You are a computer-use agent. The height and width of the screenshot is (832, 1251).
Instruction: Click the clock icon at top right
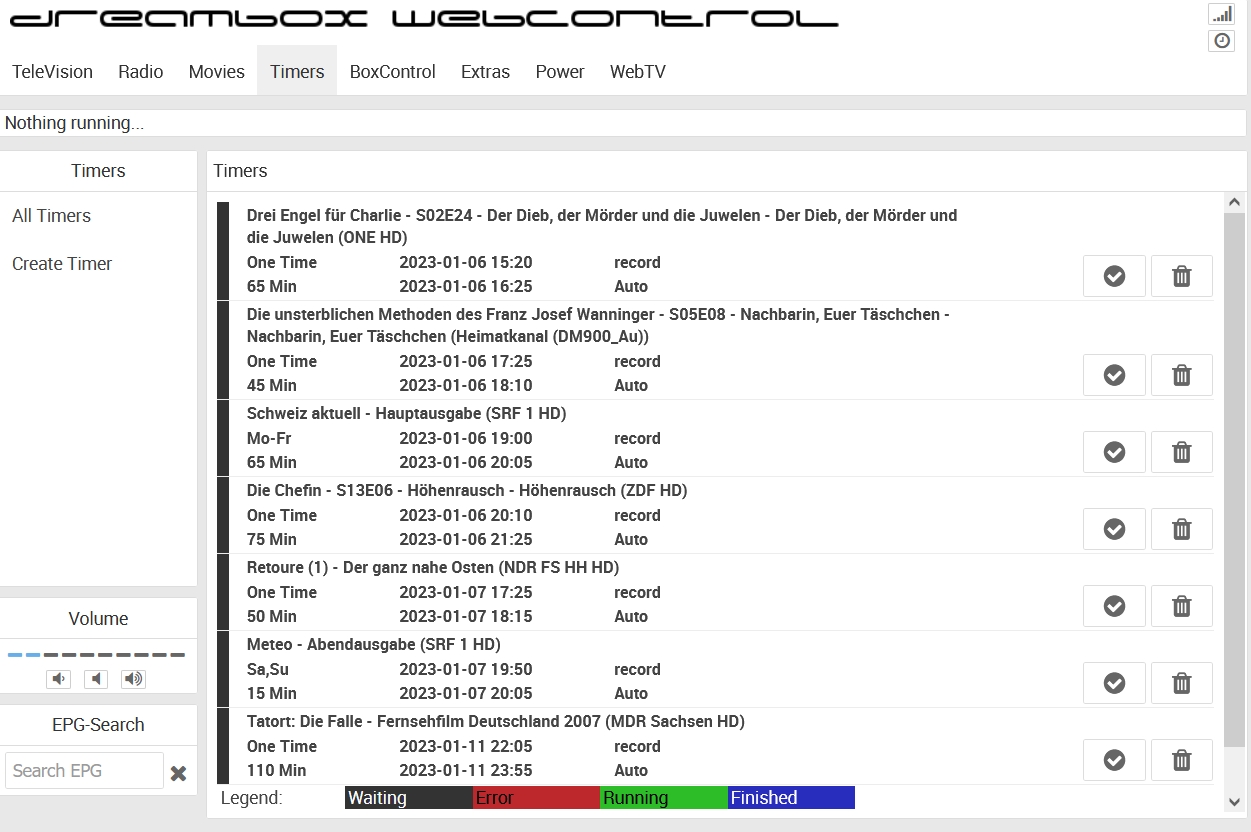[x=1221, y=41]
